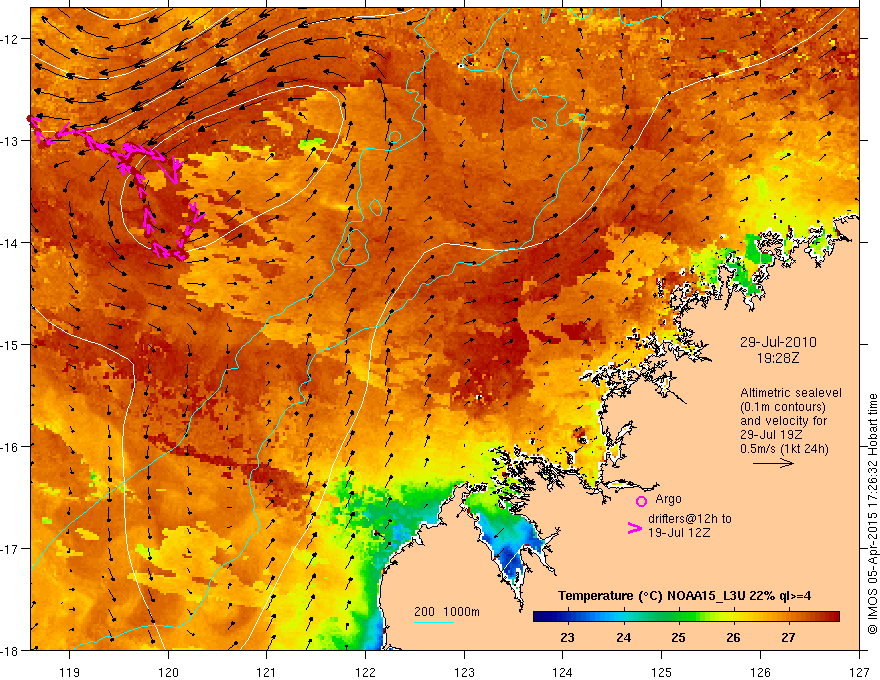Click the '200 1000m' isobath label

pos(447,612)
